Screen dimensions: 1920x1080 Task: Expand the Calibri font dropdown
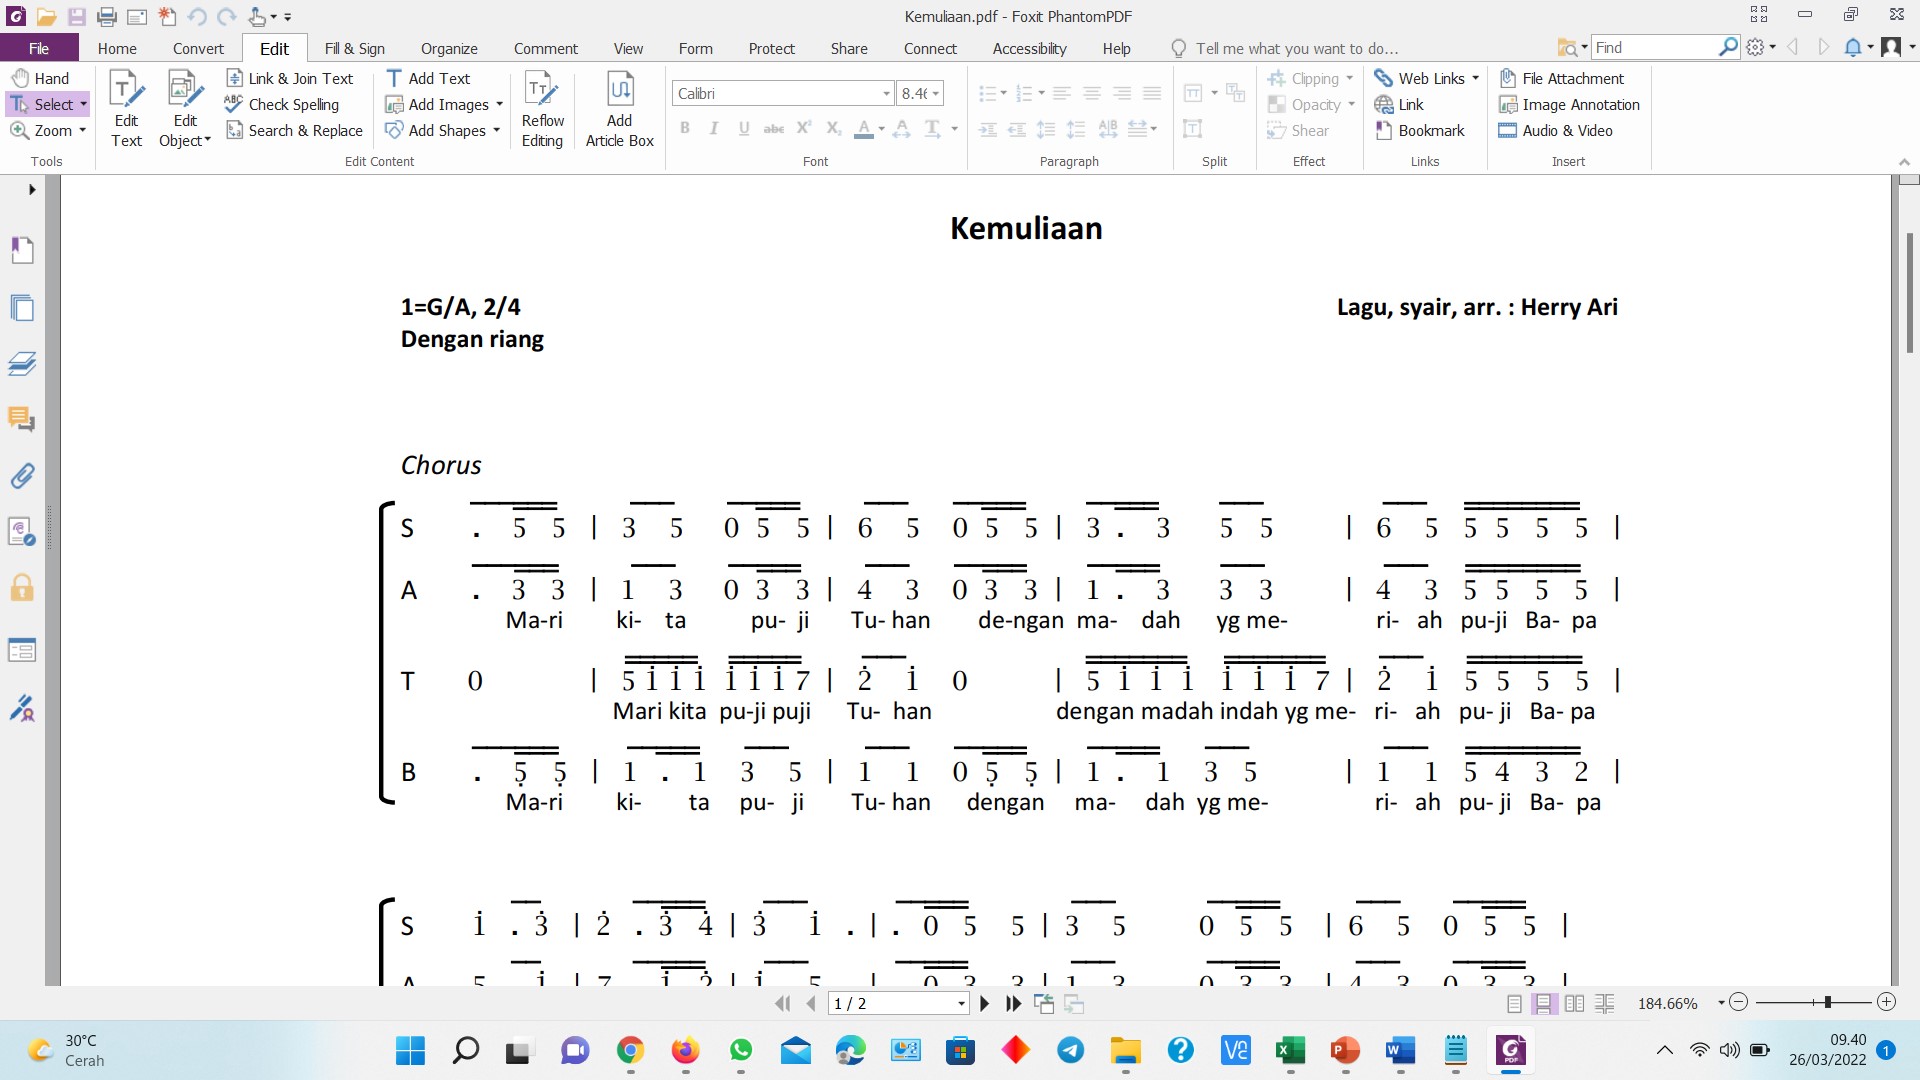point(886,94)
